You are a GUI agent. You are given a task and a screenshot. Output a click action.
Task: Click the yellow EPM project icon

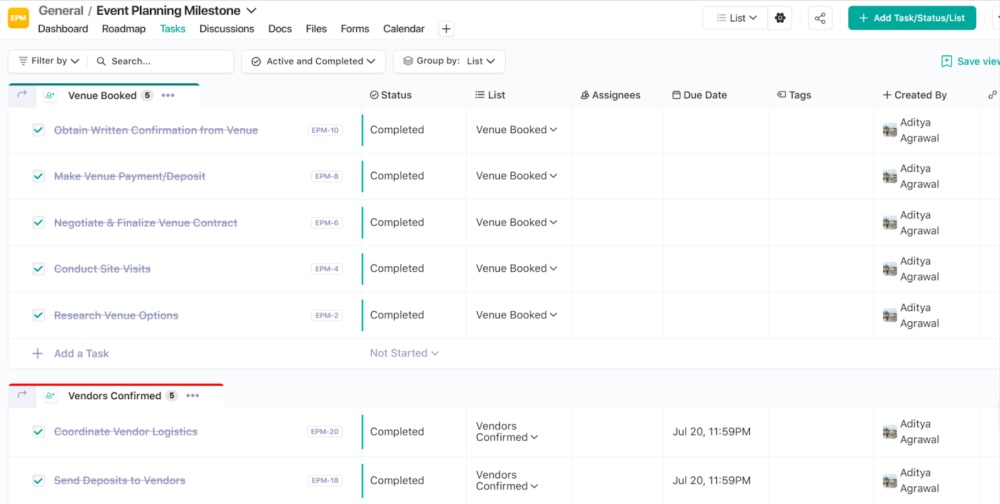click(18, 18)
